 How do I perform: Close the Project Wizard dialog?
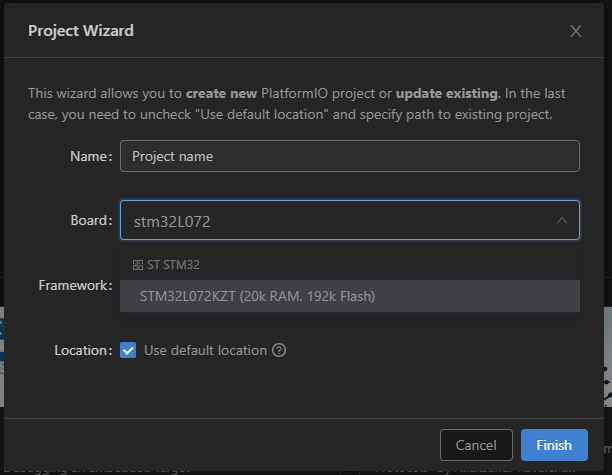(575, 31)
